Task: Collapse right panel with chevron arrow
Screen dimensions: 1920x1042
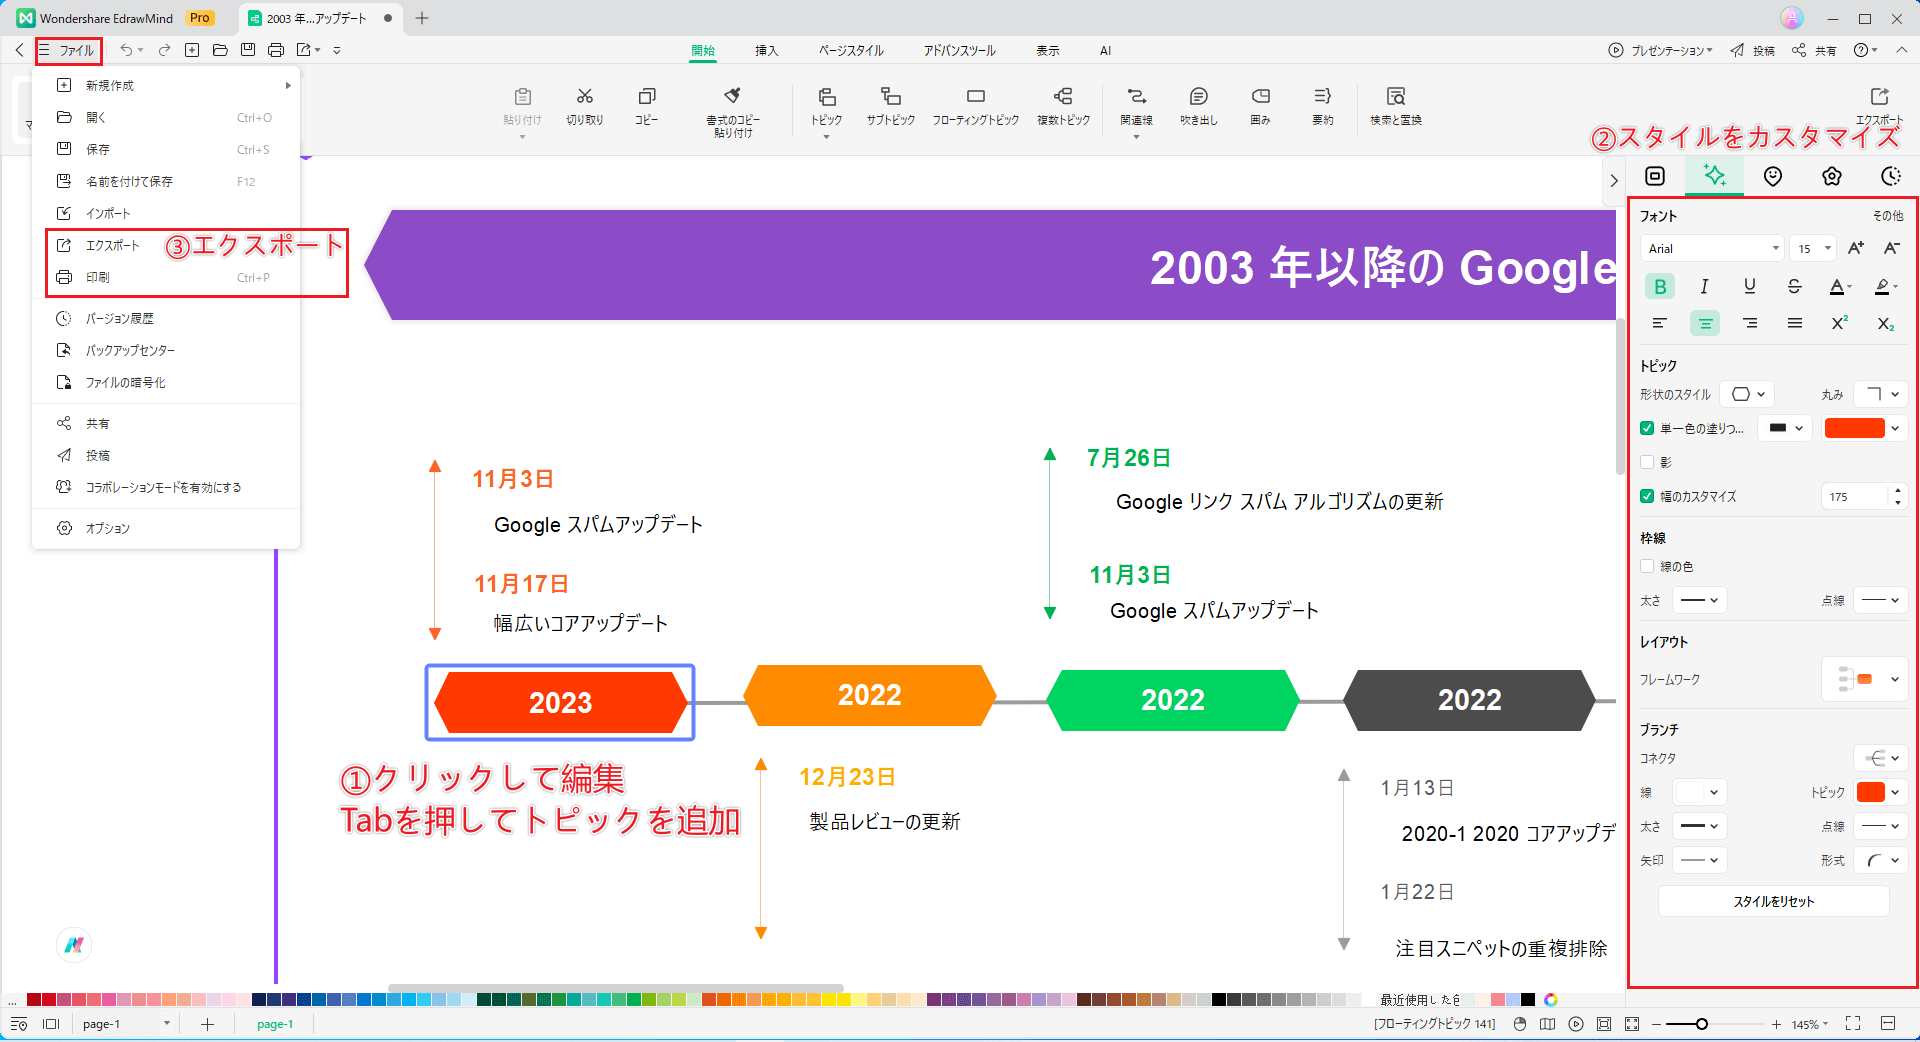Action: pos(1613,181)
